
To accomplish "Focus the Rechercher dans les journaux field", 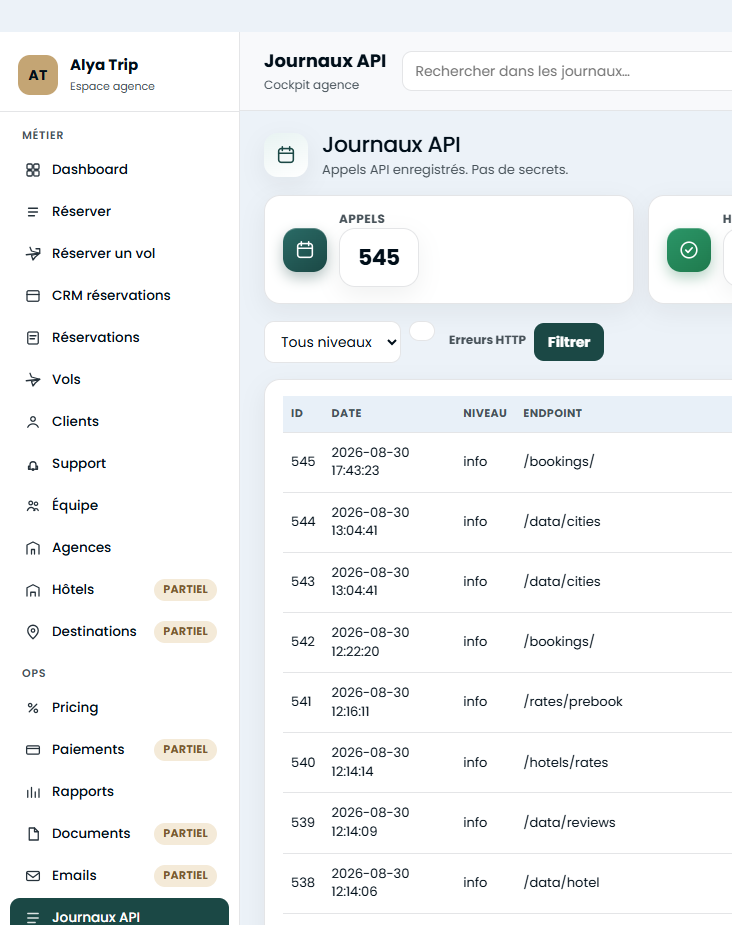I will 567,71.
